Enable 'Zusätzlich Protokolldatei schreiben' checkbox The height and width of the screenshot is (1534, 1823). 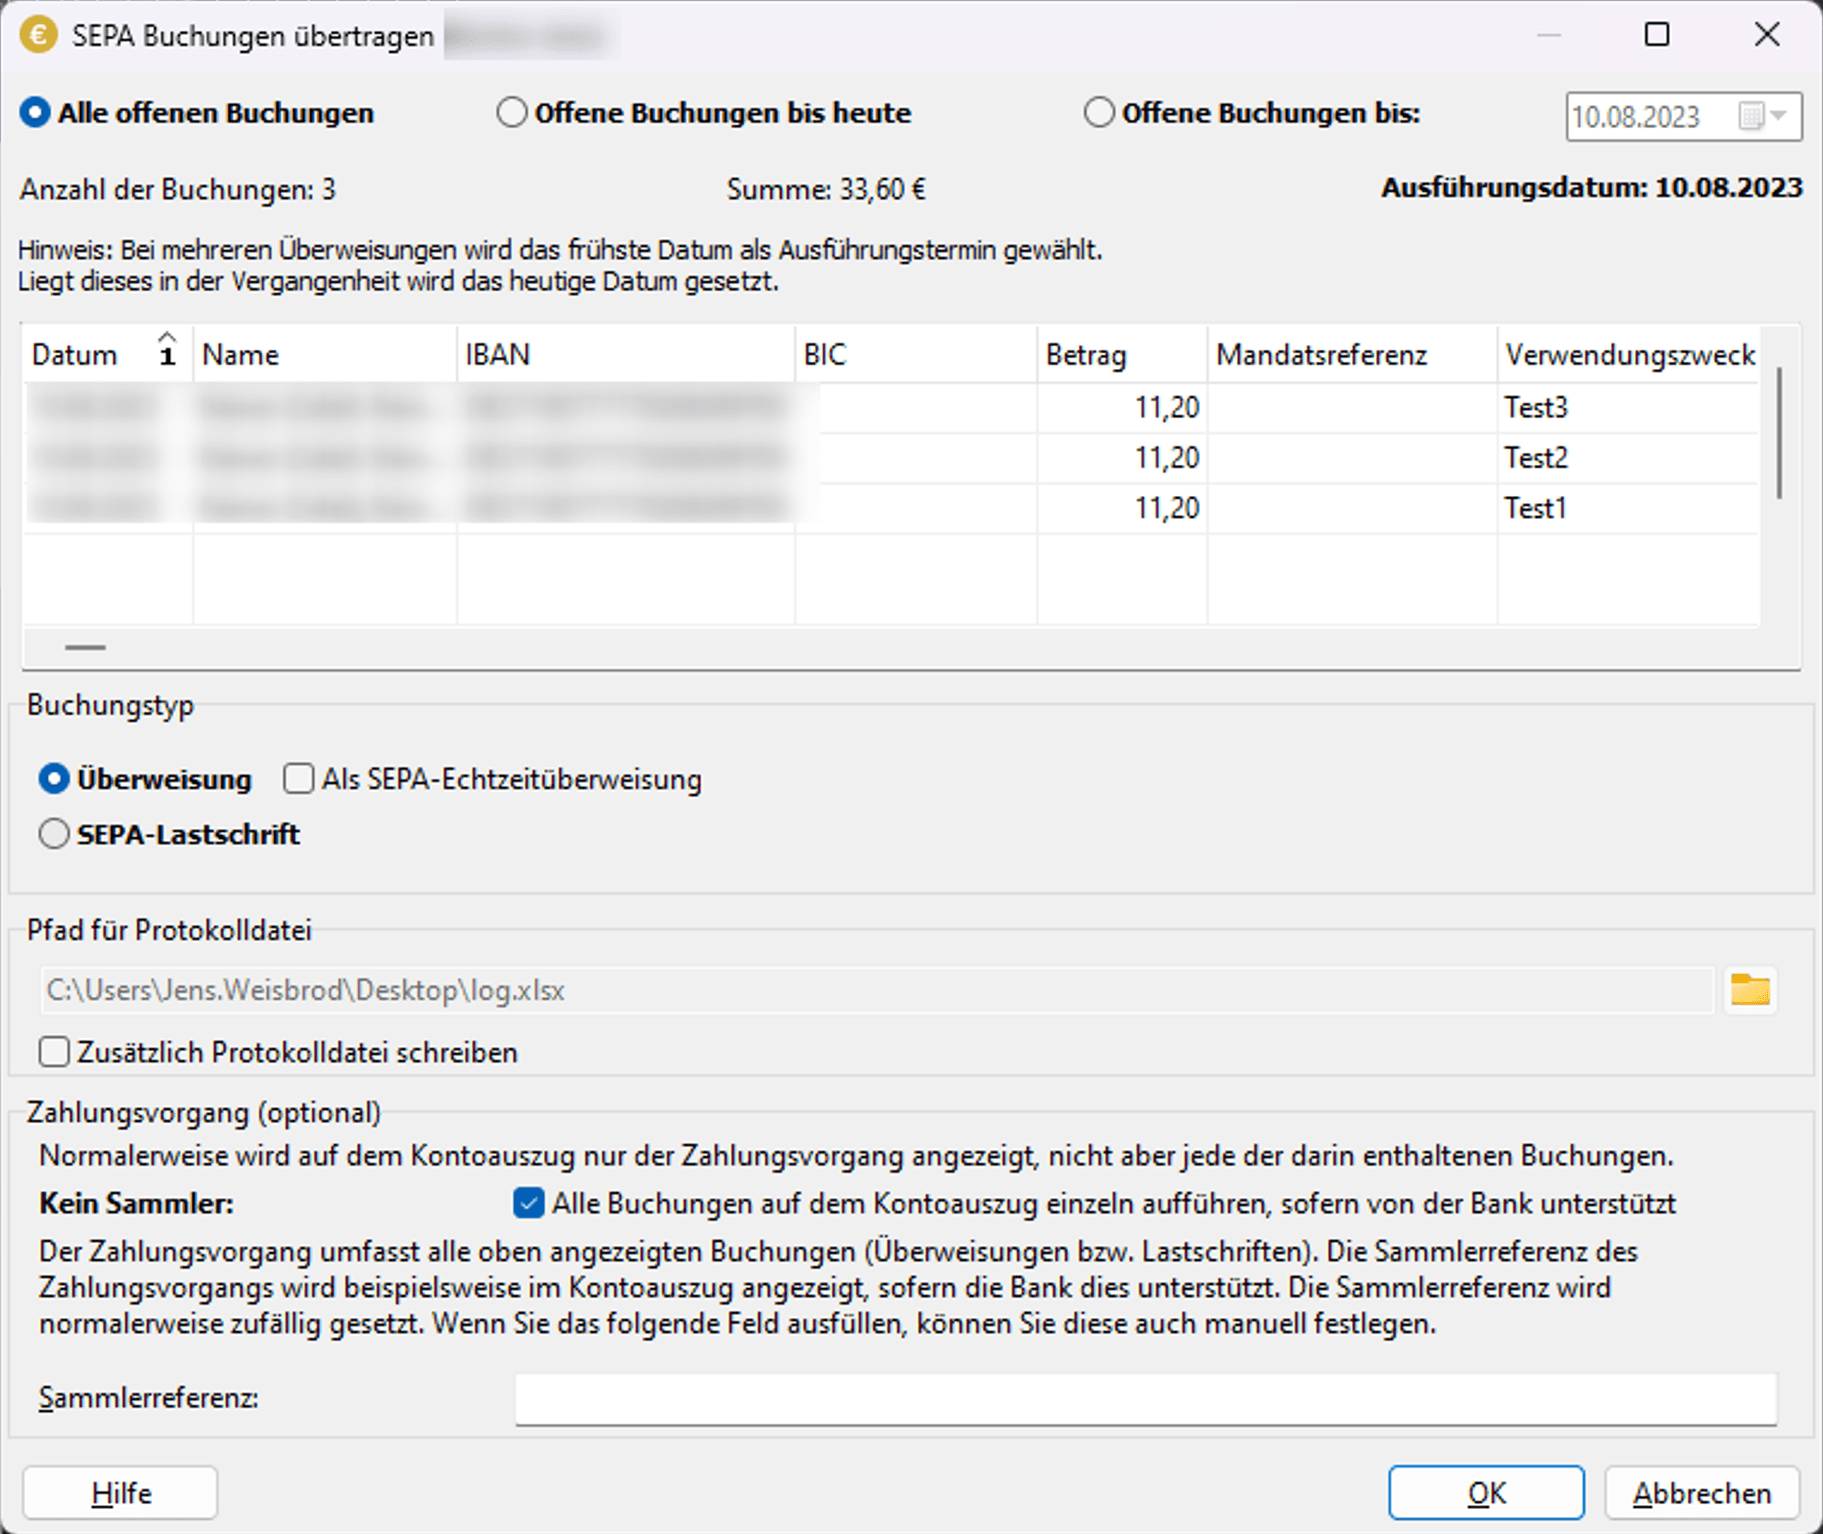click(54, 1052)
